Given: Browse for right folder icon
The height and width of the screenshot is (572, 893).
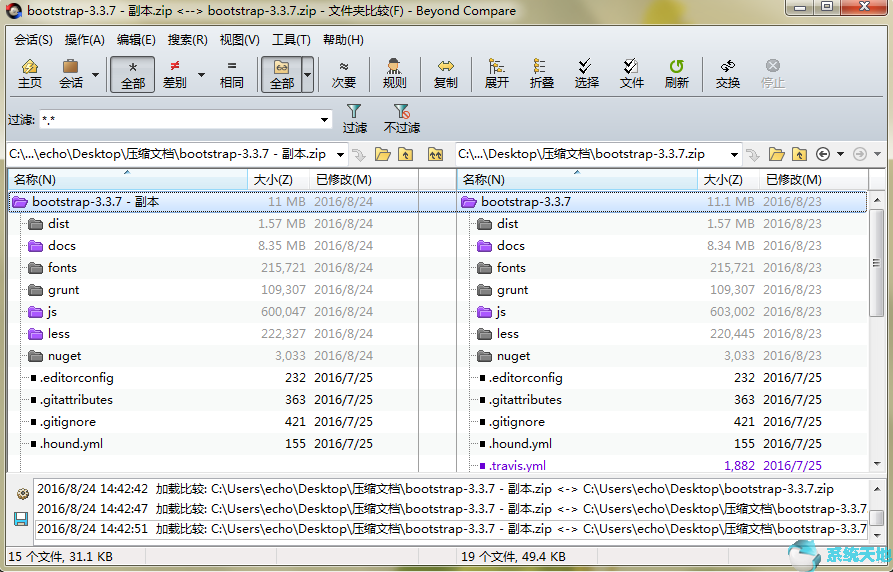Looking at the screenshot, I should (776, 154).
